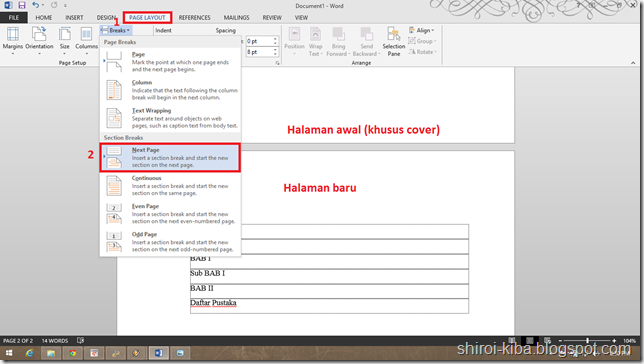
Task: Switch to the REFERENCES tab
Action: click(194, 18)
